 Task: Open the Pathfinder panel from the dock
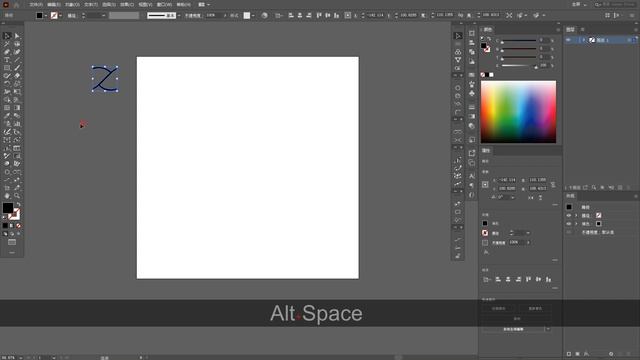472,52
